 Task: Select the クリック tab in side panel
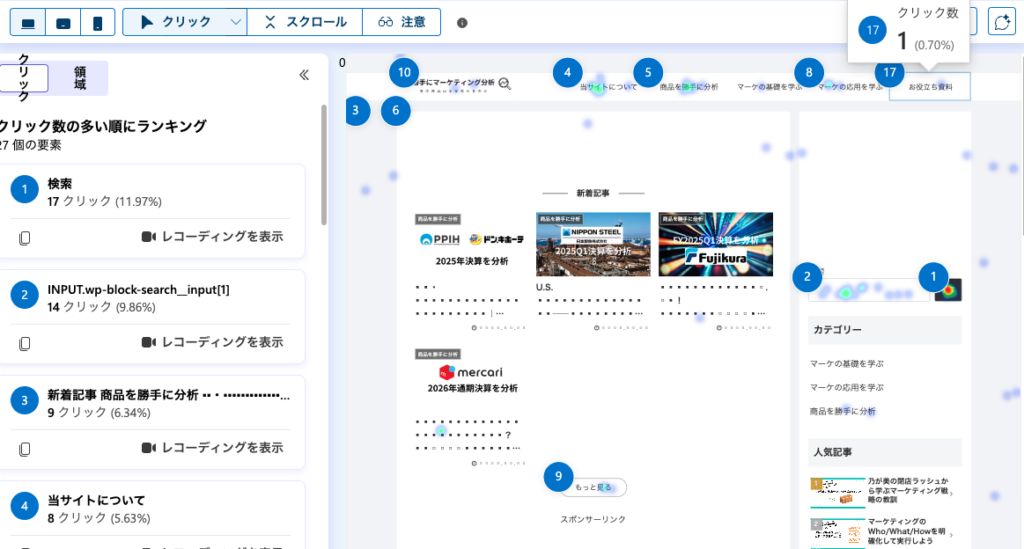click(x=24, y=78)
